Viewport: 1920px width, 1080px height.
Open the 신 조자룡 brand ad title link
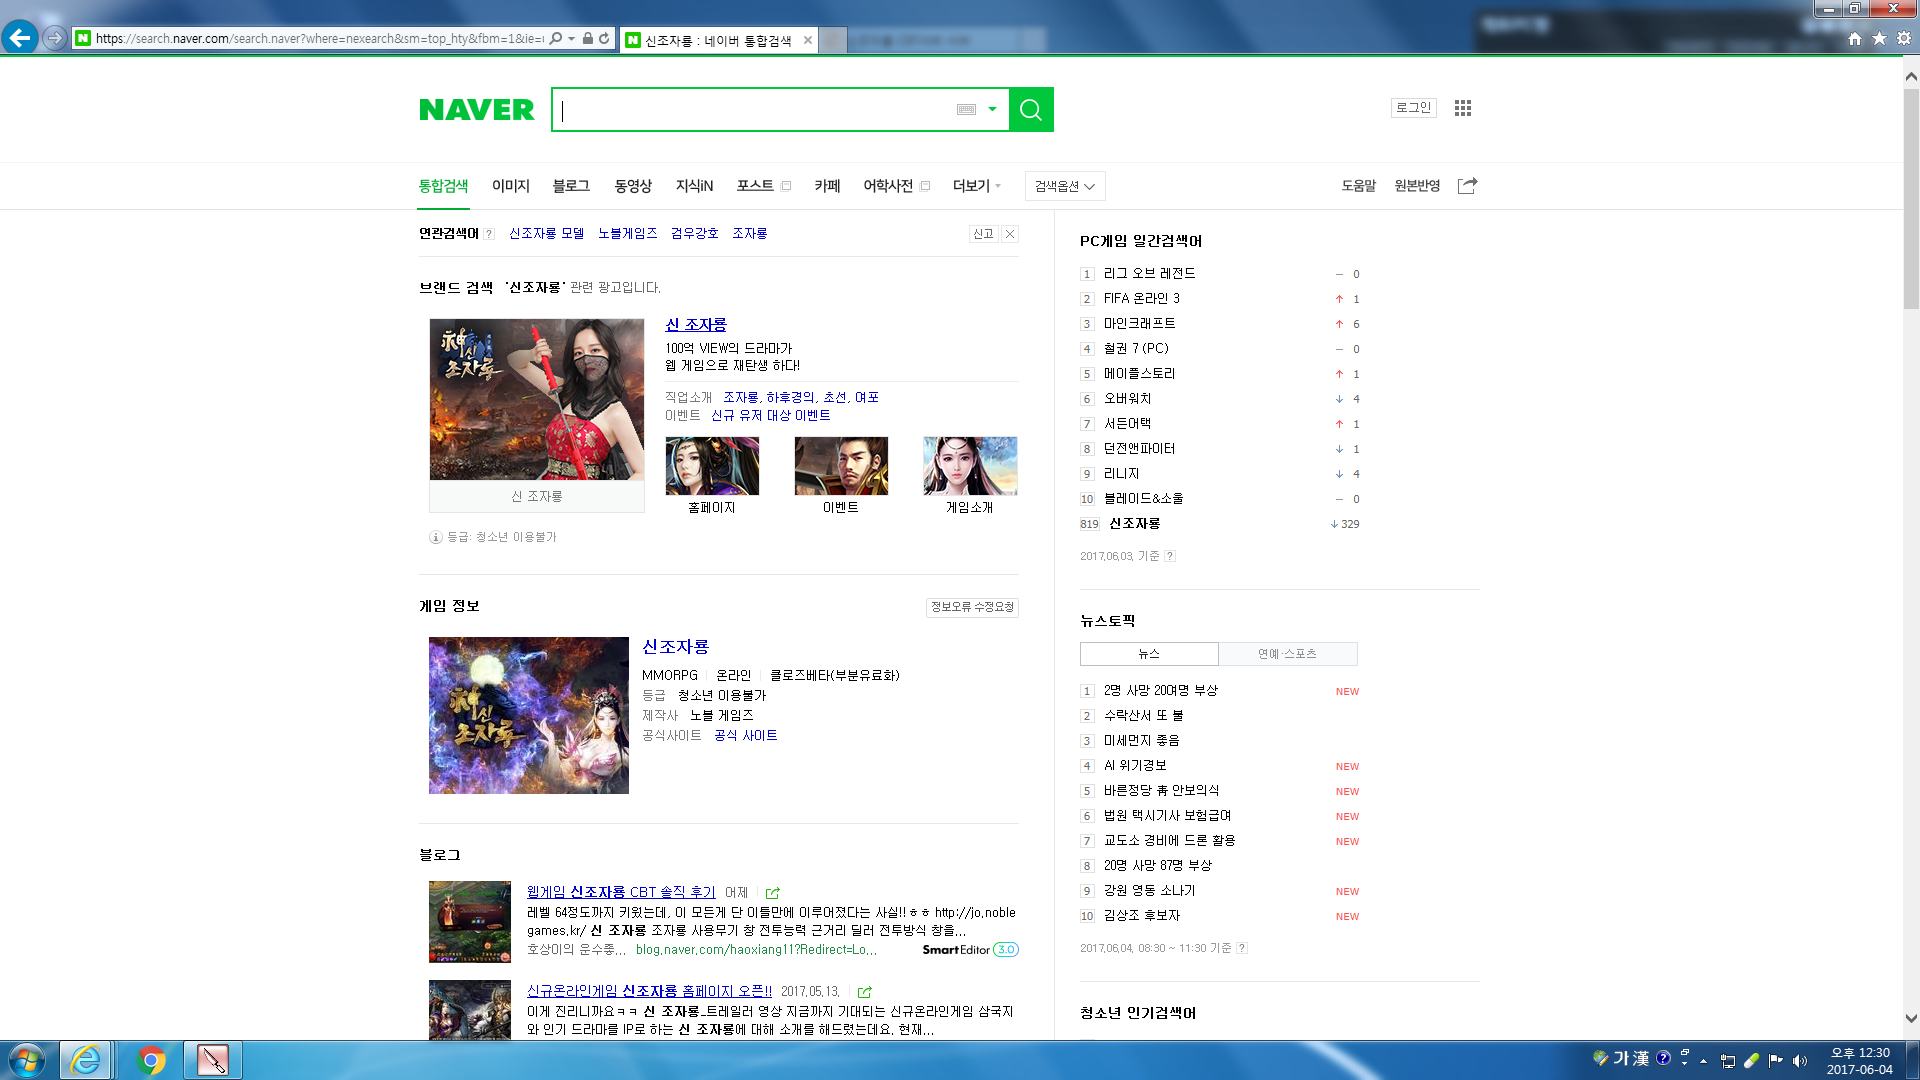(x=696, y=325)
